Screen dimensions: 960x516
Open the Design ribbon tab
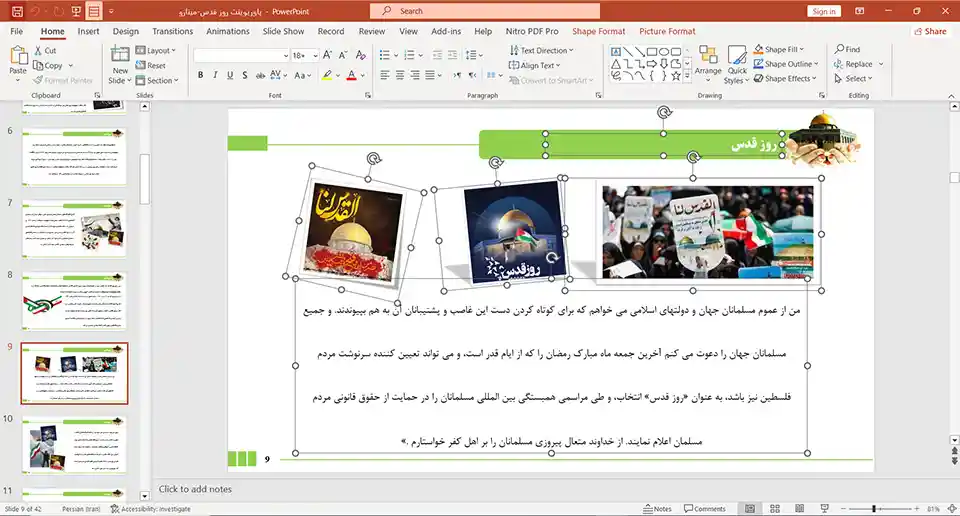point(126,31)
